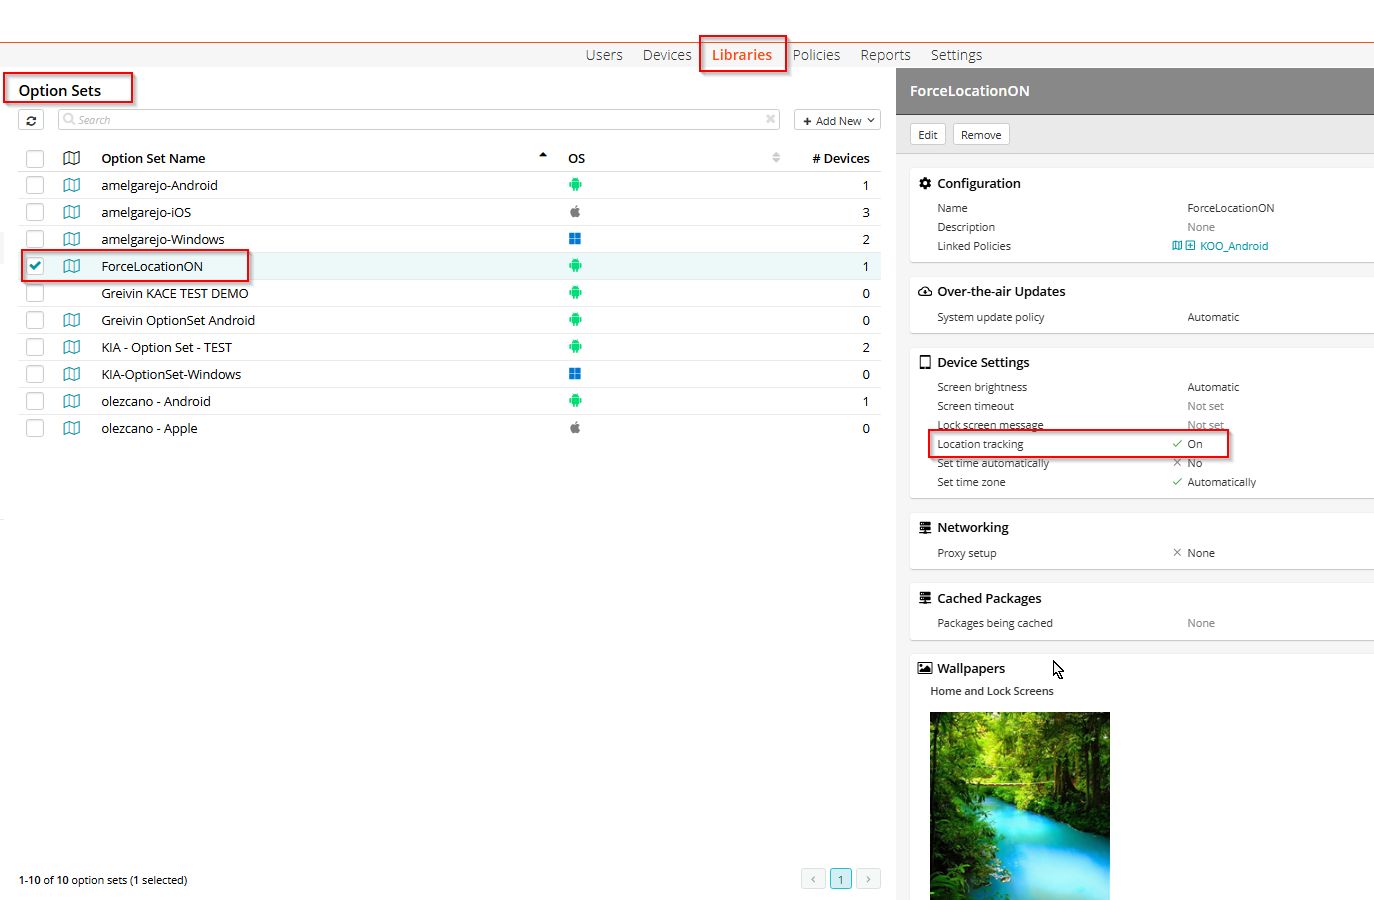Switch to the Policies tab

point(816,55)
